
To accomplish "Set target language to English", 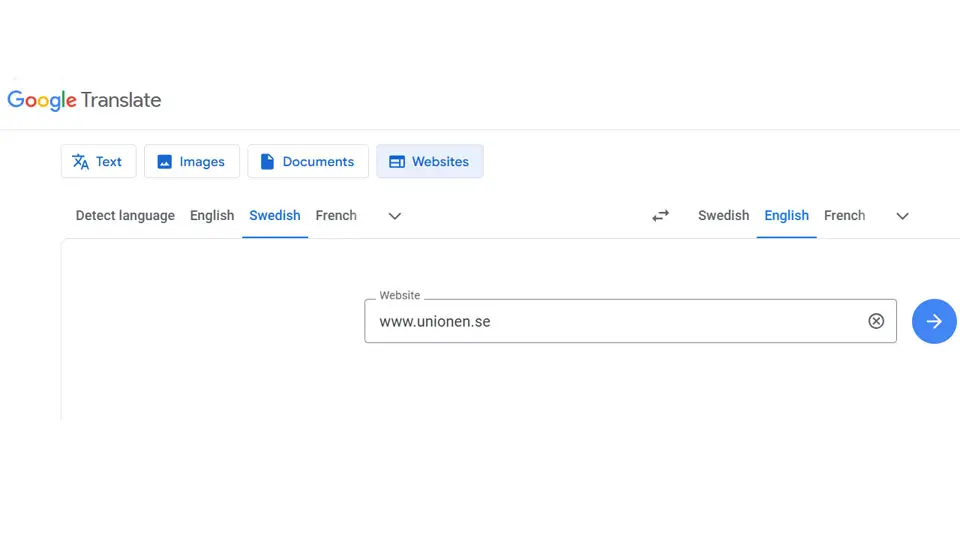I will (787, 216).
